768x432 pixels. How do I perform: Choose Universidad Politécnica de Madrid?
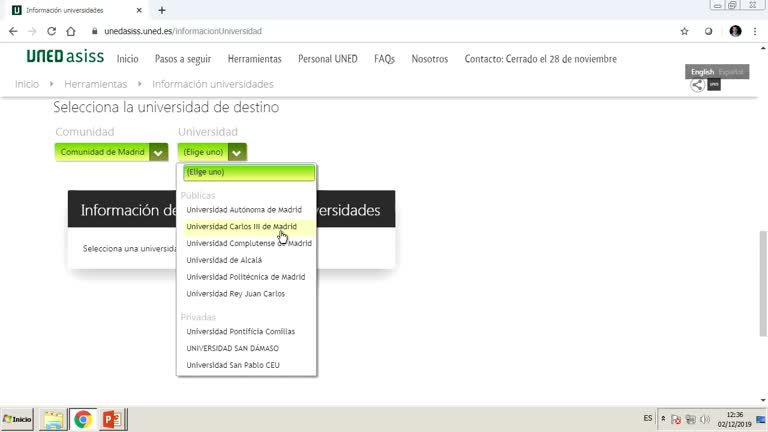click(x=245, y=277)
